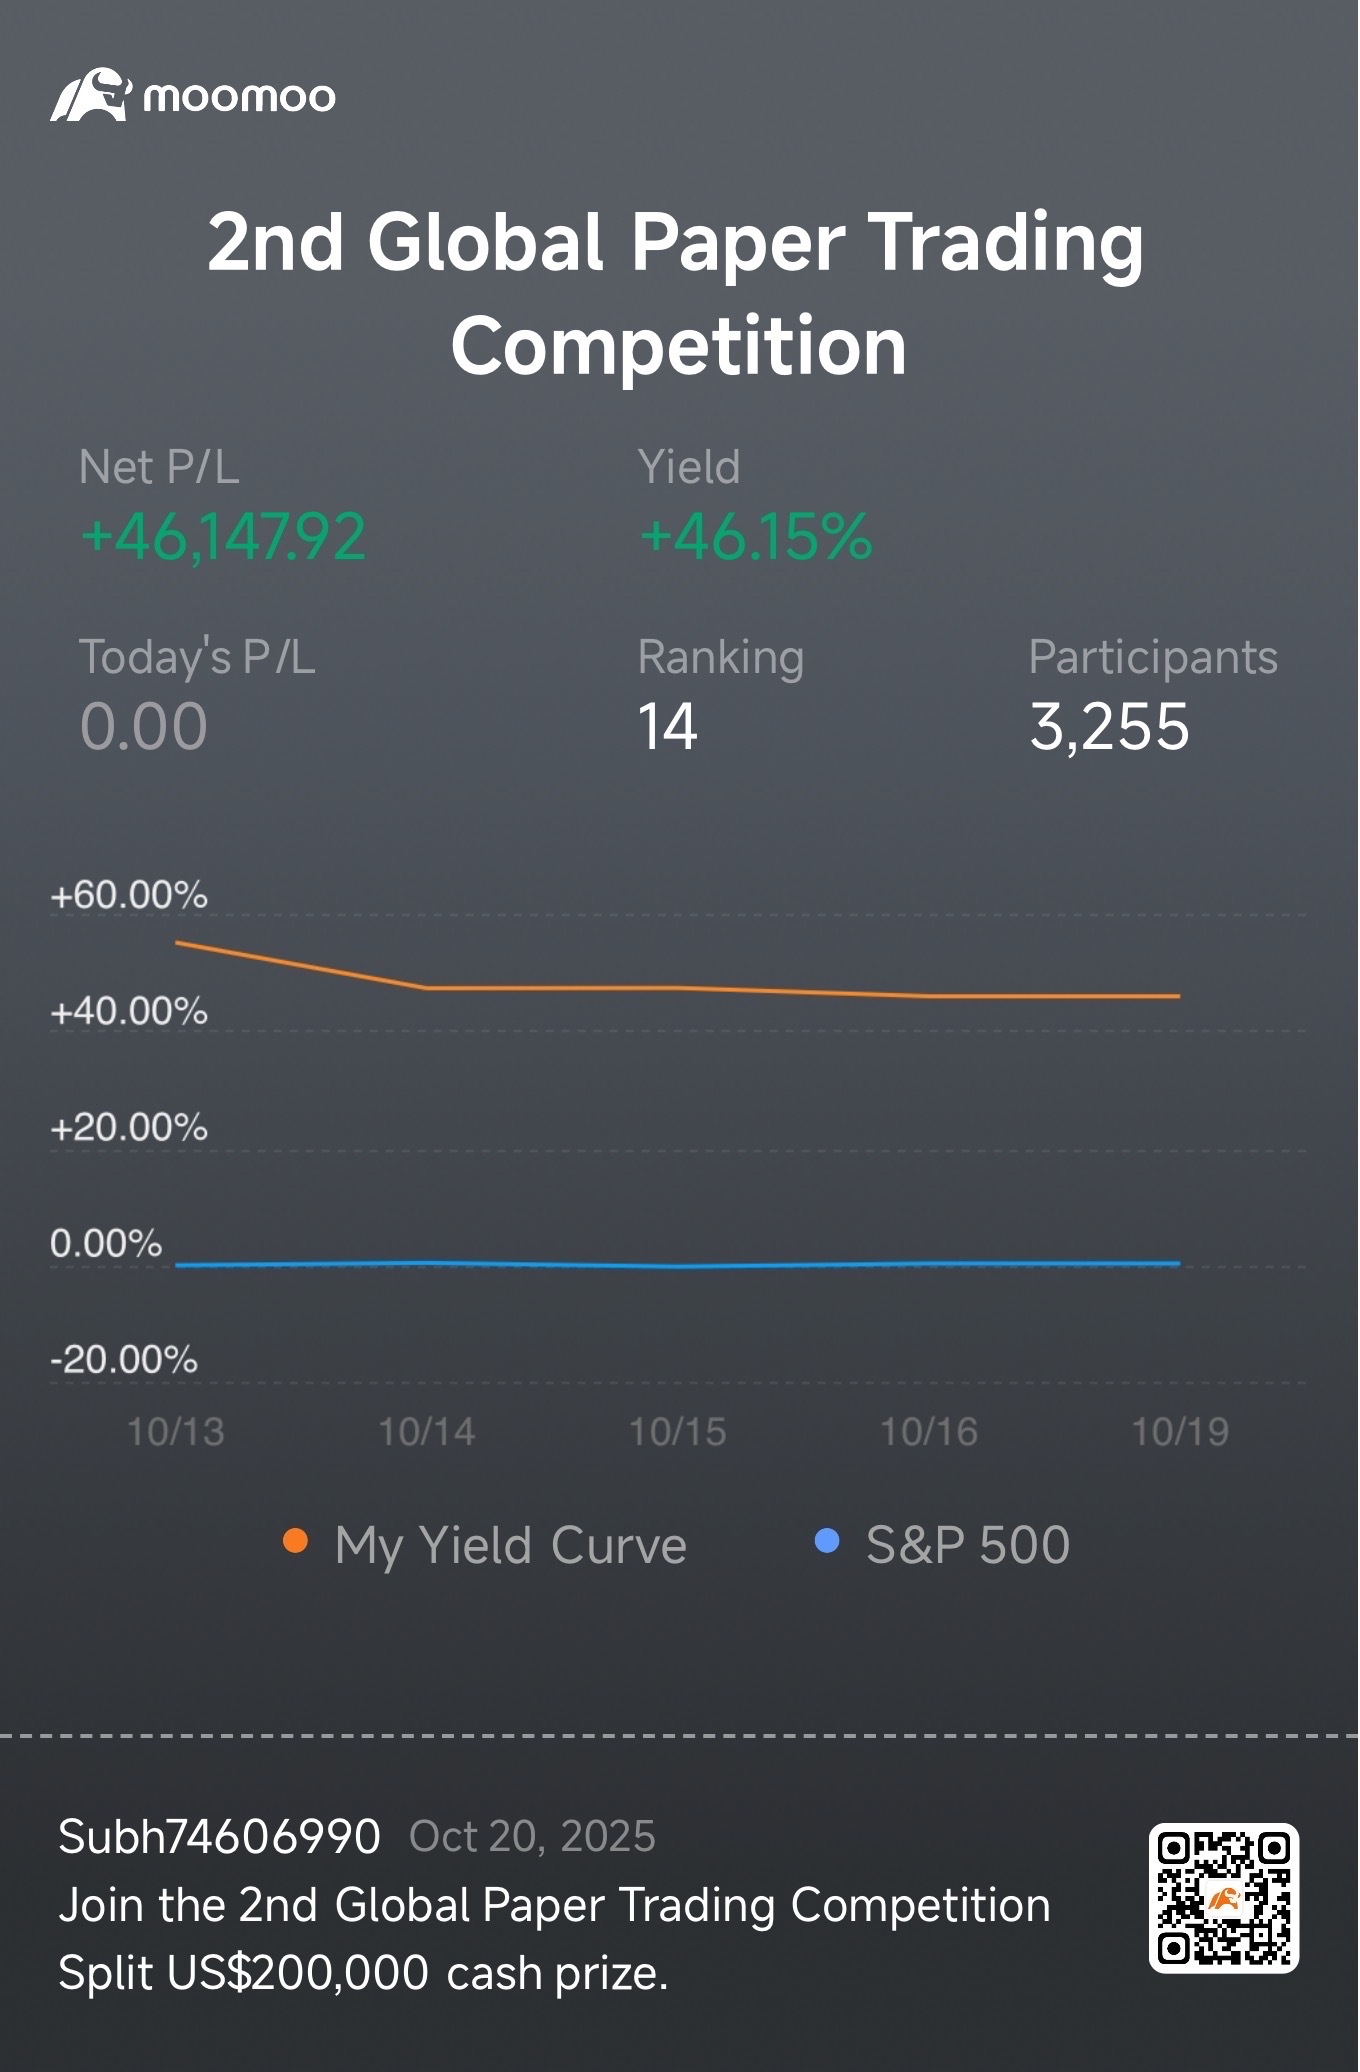Click the 10/19 date label
The image size is (1360, 2072).
coord(1180,1432)
